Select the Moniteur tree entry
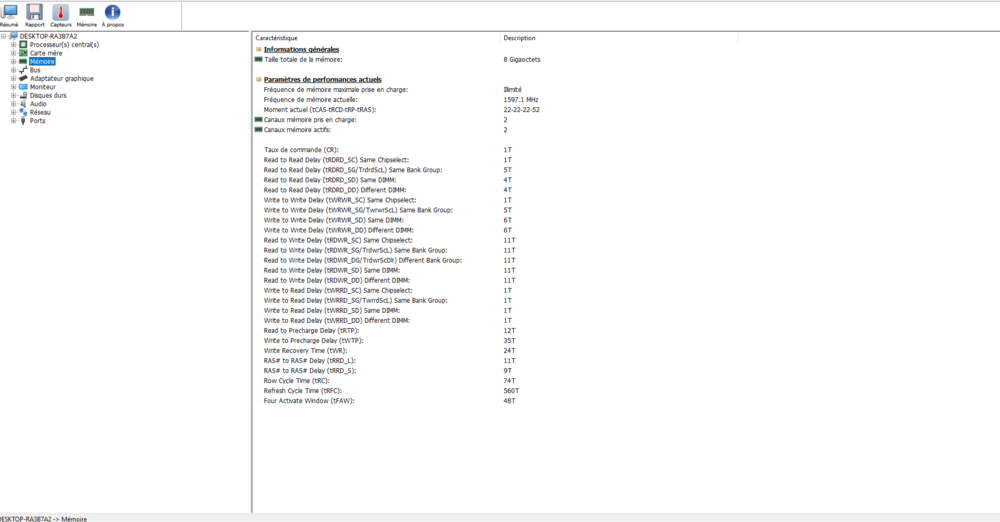The width and height of the screenshot is (1000, 522). (x=43, y=87)
